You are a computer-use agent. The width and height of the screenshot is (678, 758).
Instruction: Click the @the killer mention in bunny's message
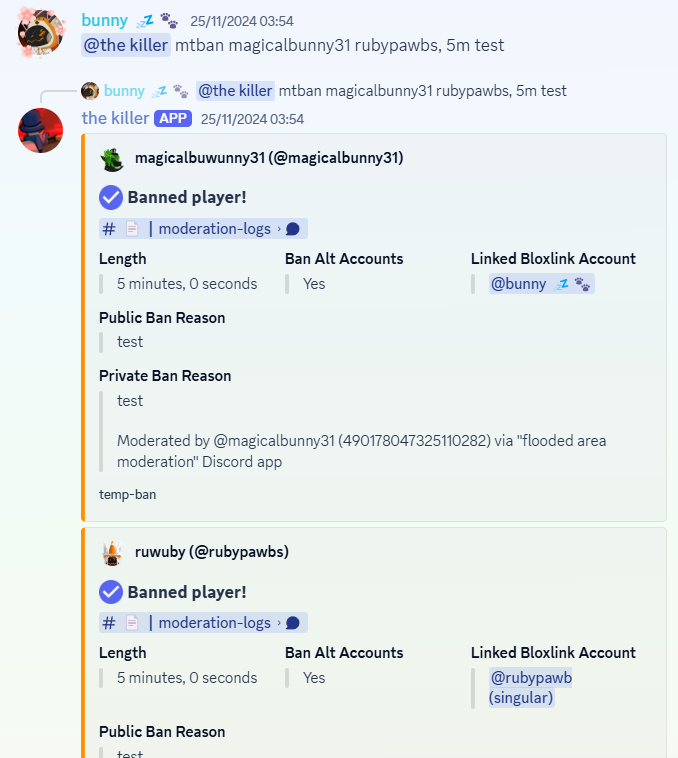click(x=126, y=45)
